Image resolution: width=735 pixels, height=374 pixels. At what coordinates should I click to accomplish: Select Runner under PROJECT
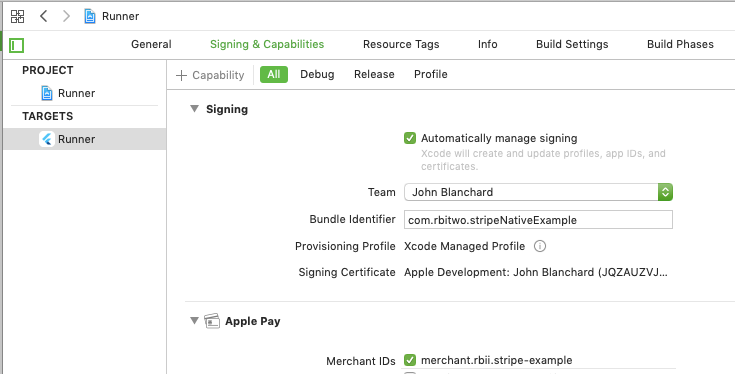(x=76, y=93)
